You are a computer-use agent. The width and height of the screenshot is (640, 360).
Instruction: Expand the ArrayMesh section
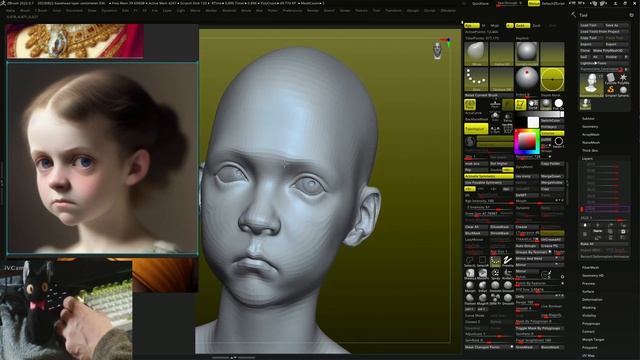590,134
